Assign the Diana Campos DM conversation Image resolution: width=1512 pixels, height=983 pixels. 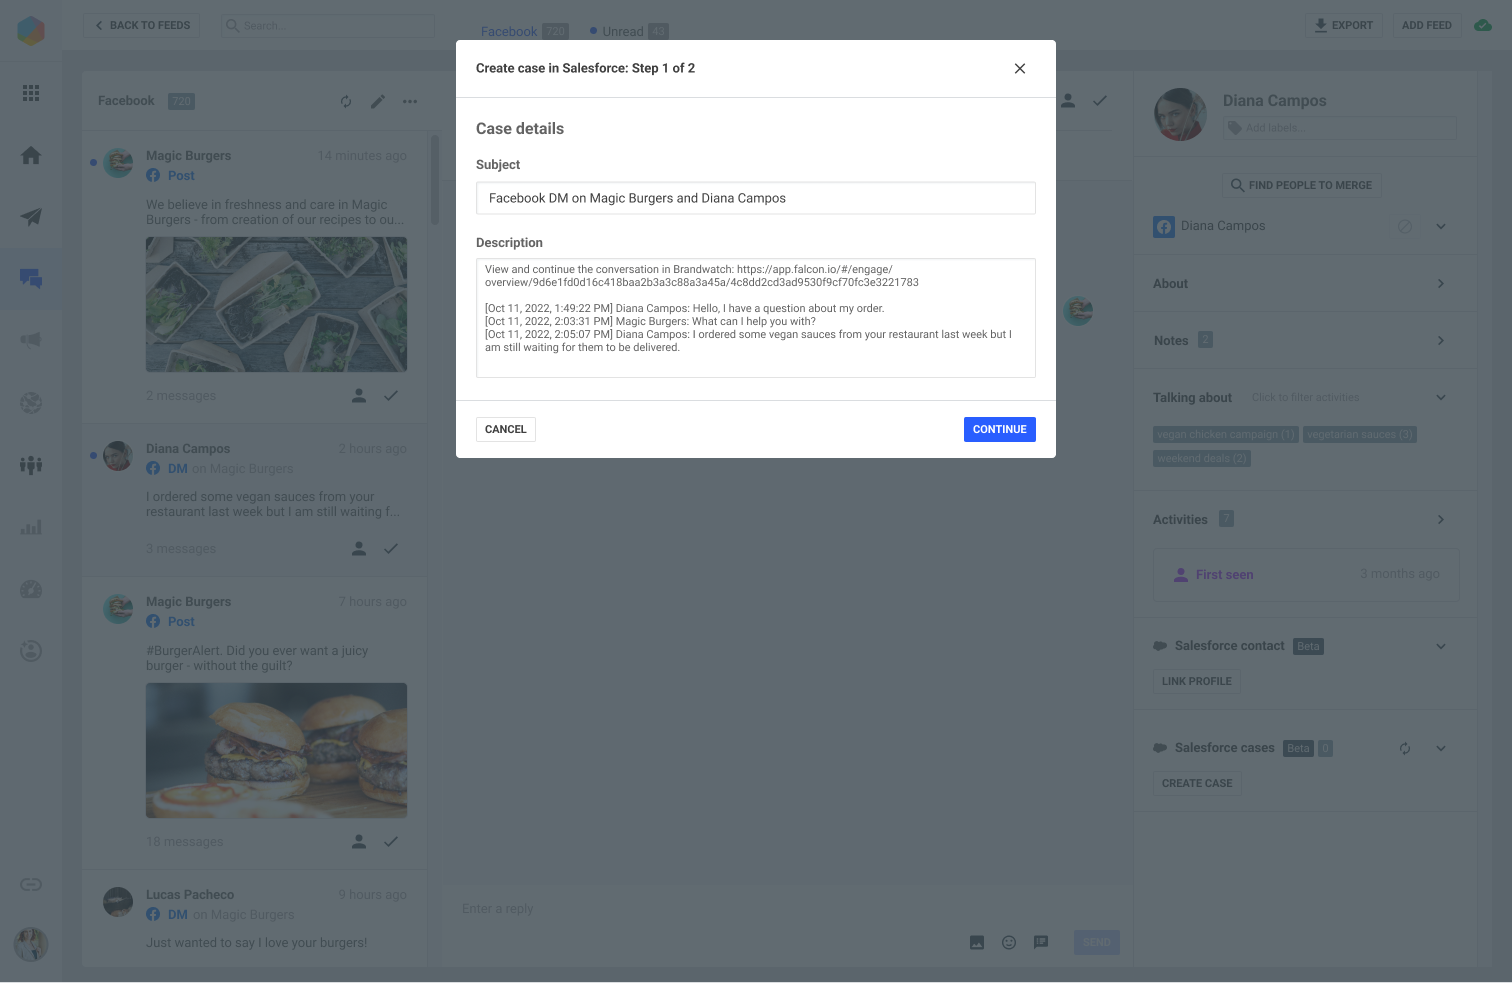(359, 549)
